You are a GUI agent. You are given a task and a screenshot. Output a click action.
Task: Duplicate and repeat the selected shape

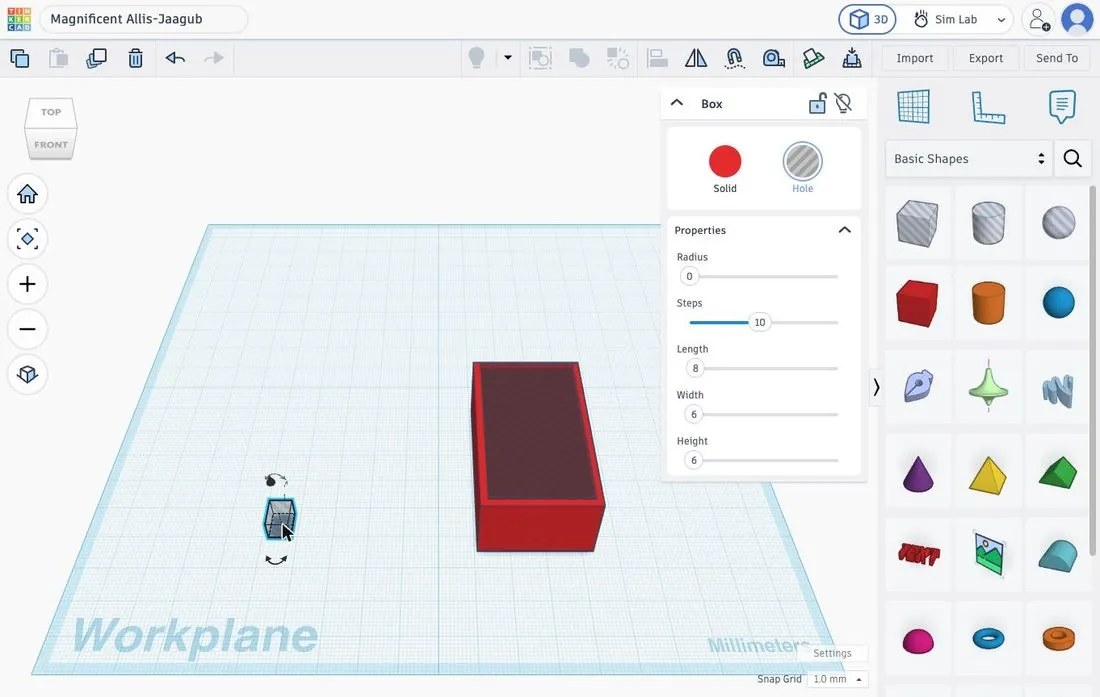(96, 58)
